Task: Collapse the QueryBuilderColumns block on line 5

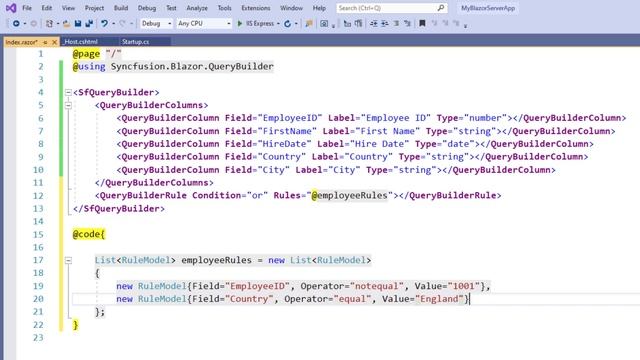Action: 68,105
